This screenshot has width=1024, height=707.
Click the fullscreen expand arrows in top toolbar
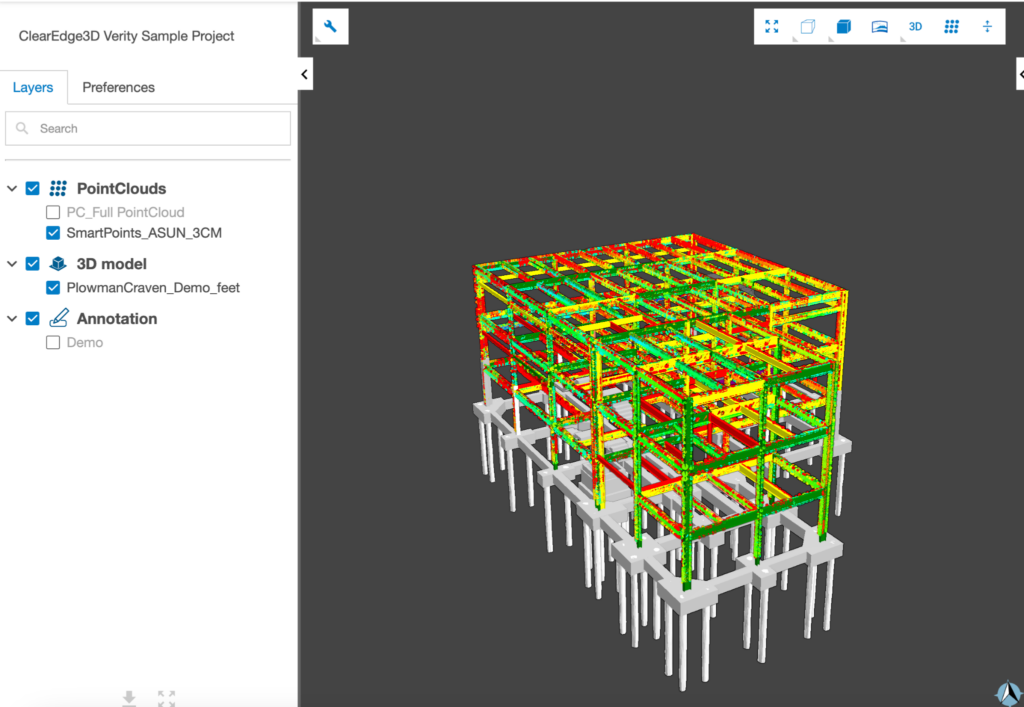[x=771, y=27]
